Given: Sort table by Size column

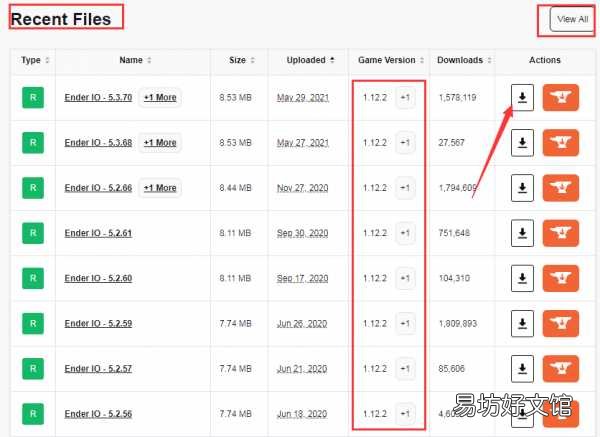Looking at the screenshot, I should 242,60.
